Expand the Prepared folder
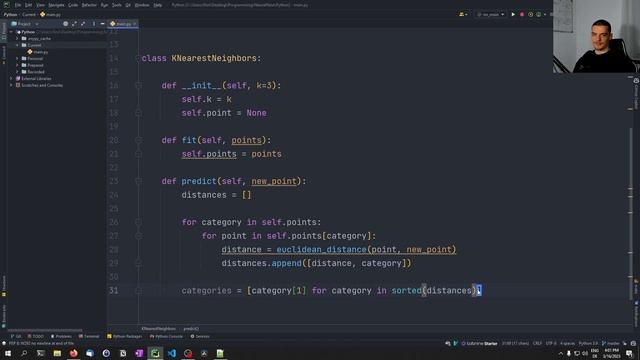Image resolution: width=640 pixels, height=360 pixels. pos(18,65)
